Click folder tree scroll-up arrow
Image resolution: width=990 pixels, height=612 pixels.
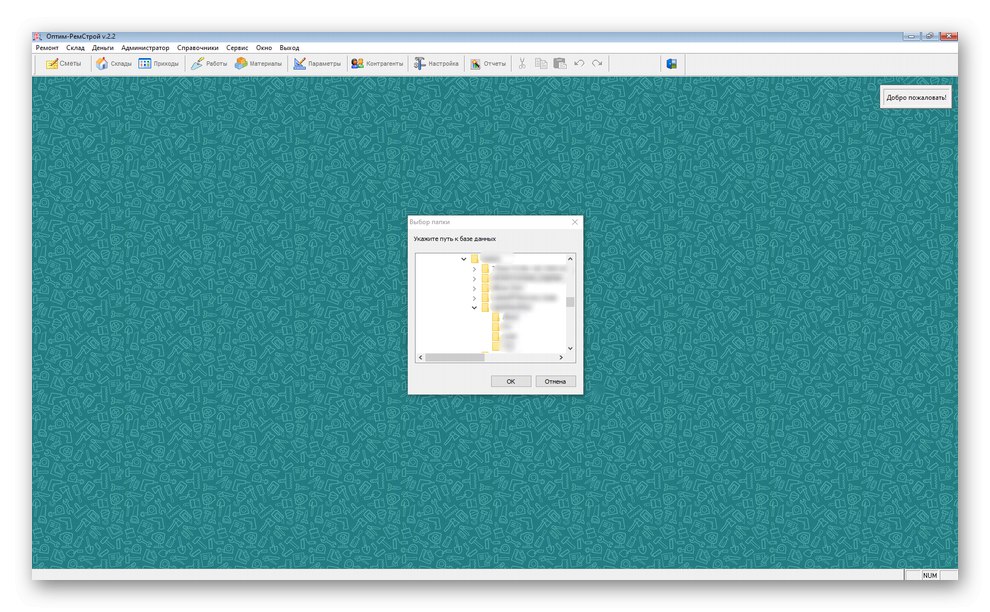(x=570, y=259)
